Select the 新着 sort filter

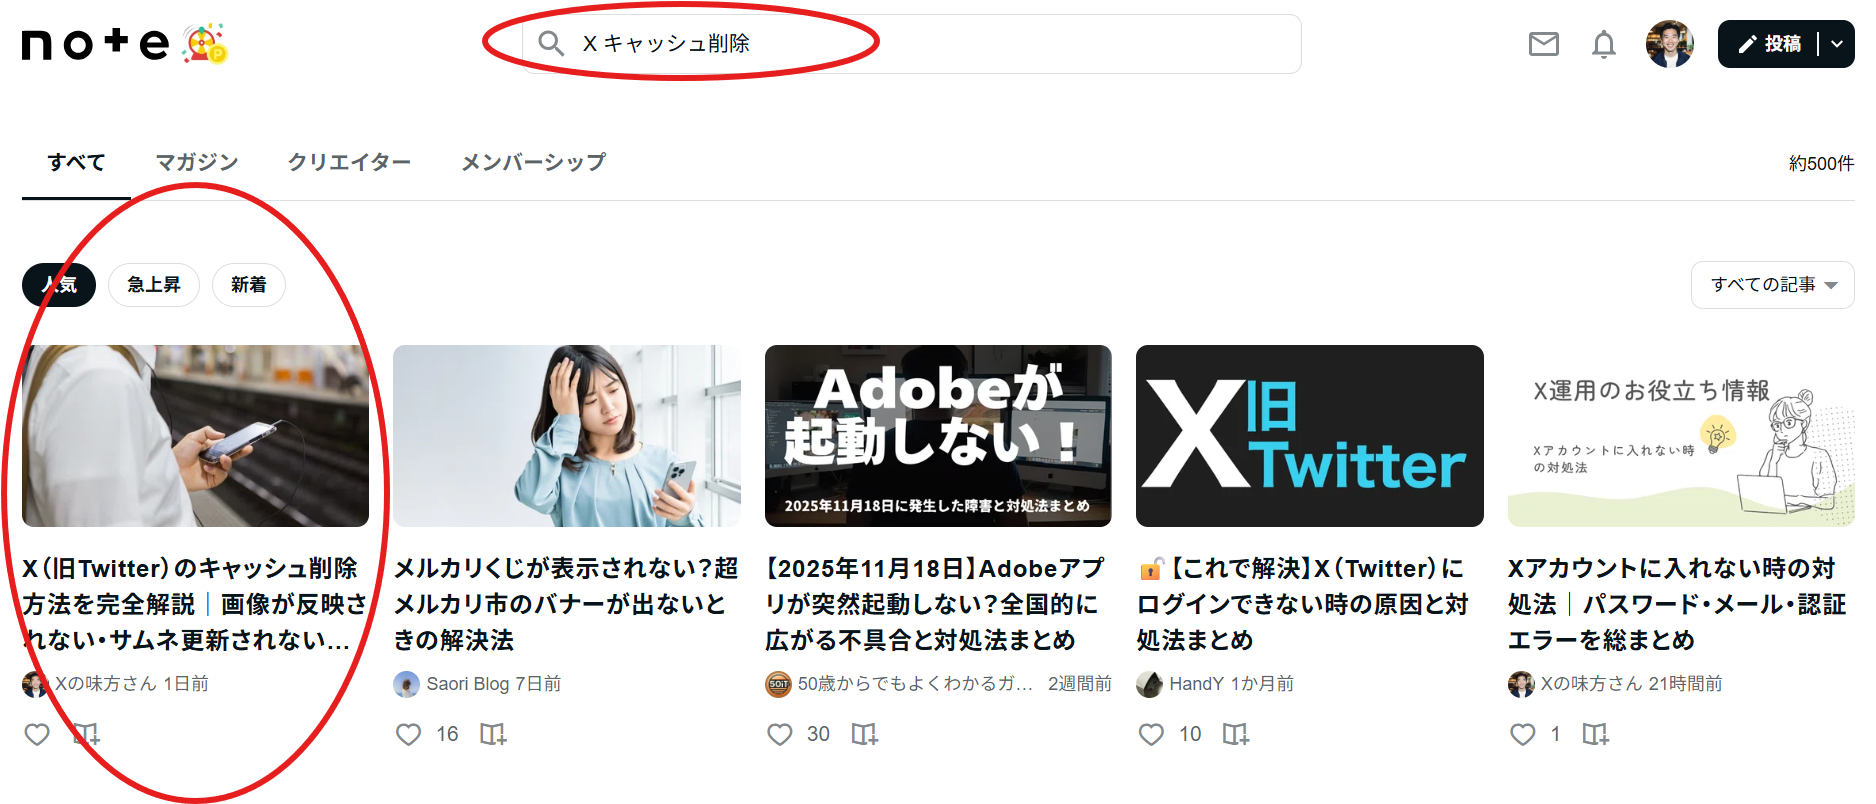pos(249,285)
